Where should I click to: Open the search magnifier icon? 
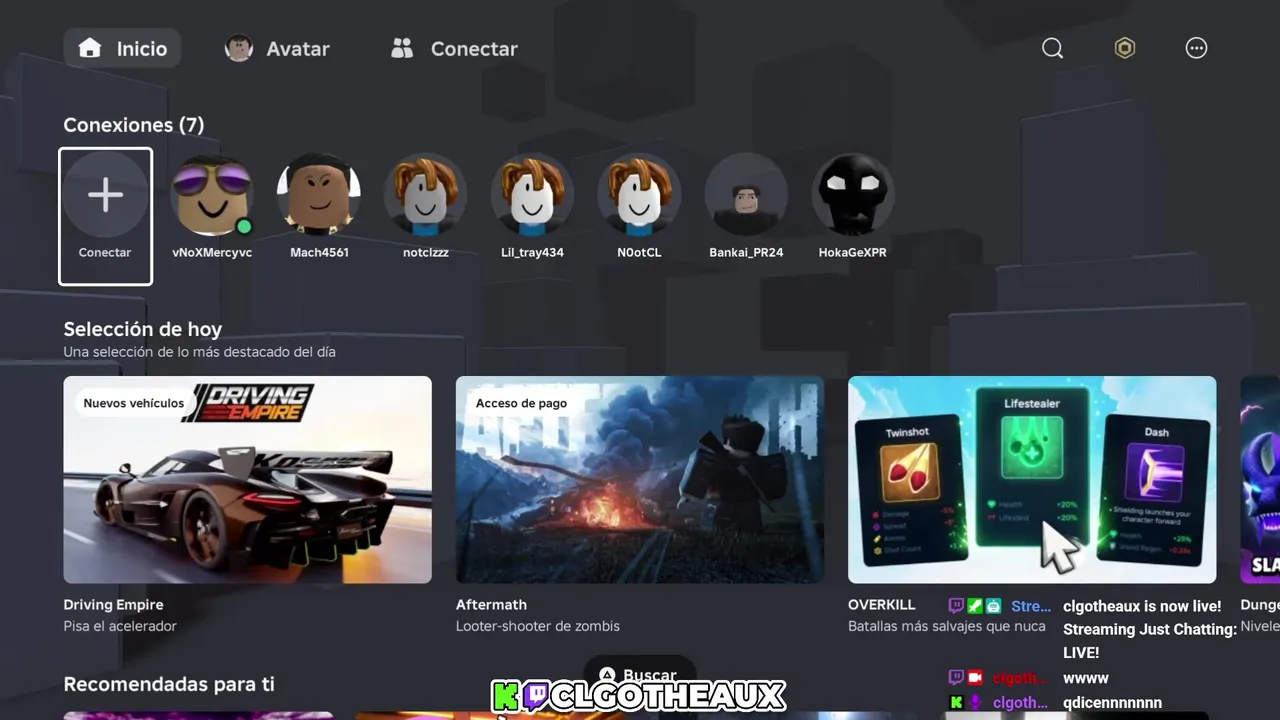tap(1052, 48)
